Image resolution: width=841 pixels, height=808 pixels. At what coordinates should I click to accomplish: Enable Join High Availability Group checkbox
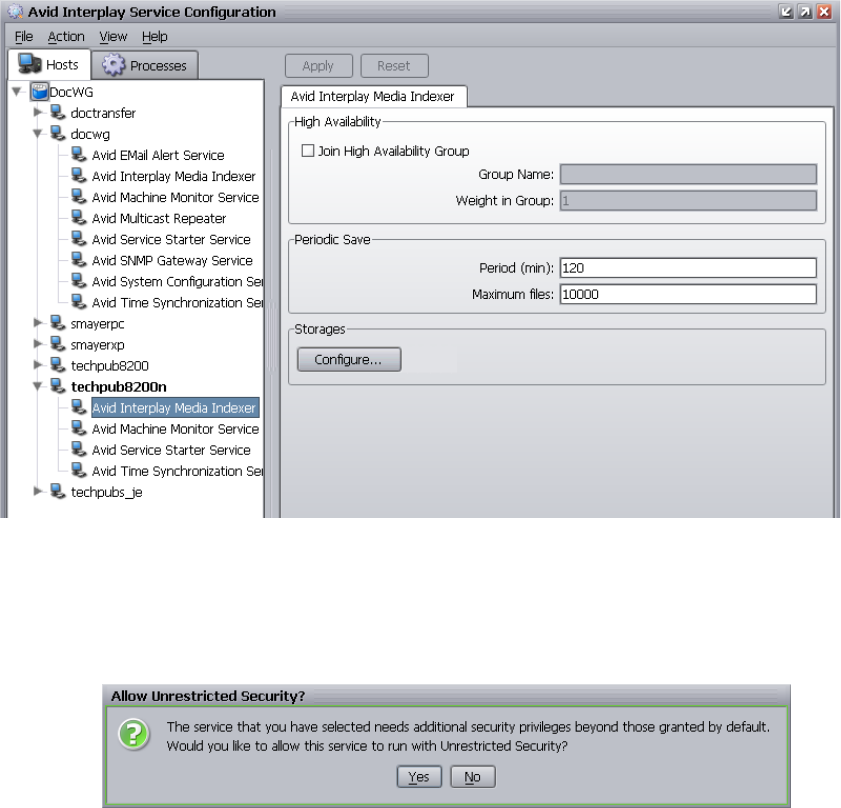pos(308,151)
